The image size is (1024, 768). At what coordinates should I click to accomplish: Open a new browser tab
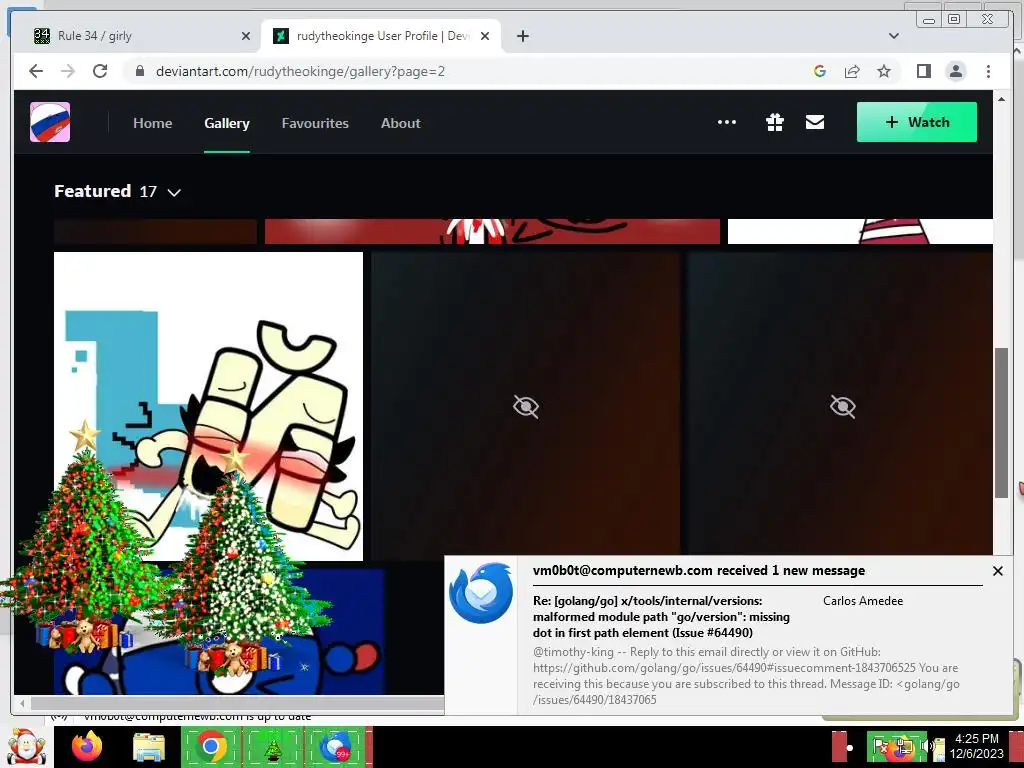coord(522,36)
